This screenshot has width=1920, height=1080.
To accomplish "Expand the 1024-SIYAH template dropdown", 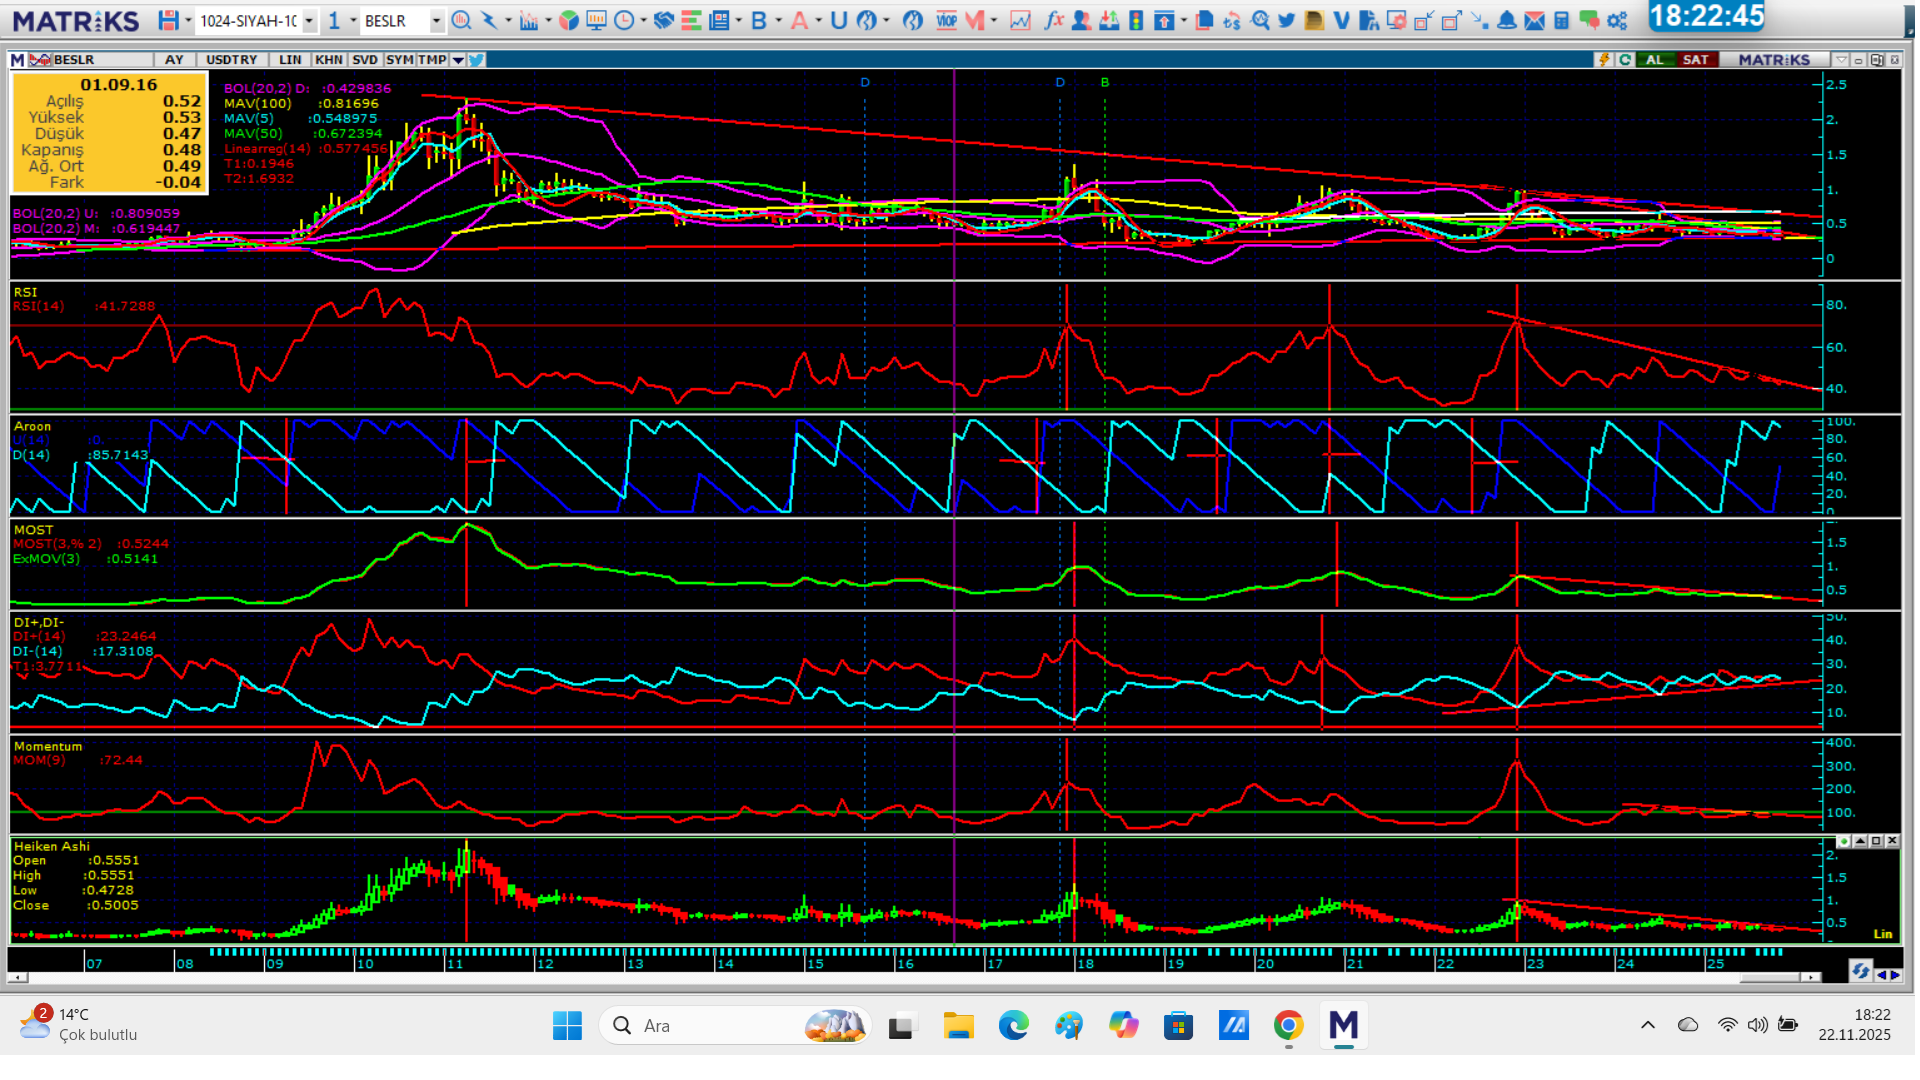I will tap(310, 20).
